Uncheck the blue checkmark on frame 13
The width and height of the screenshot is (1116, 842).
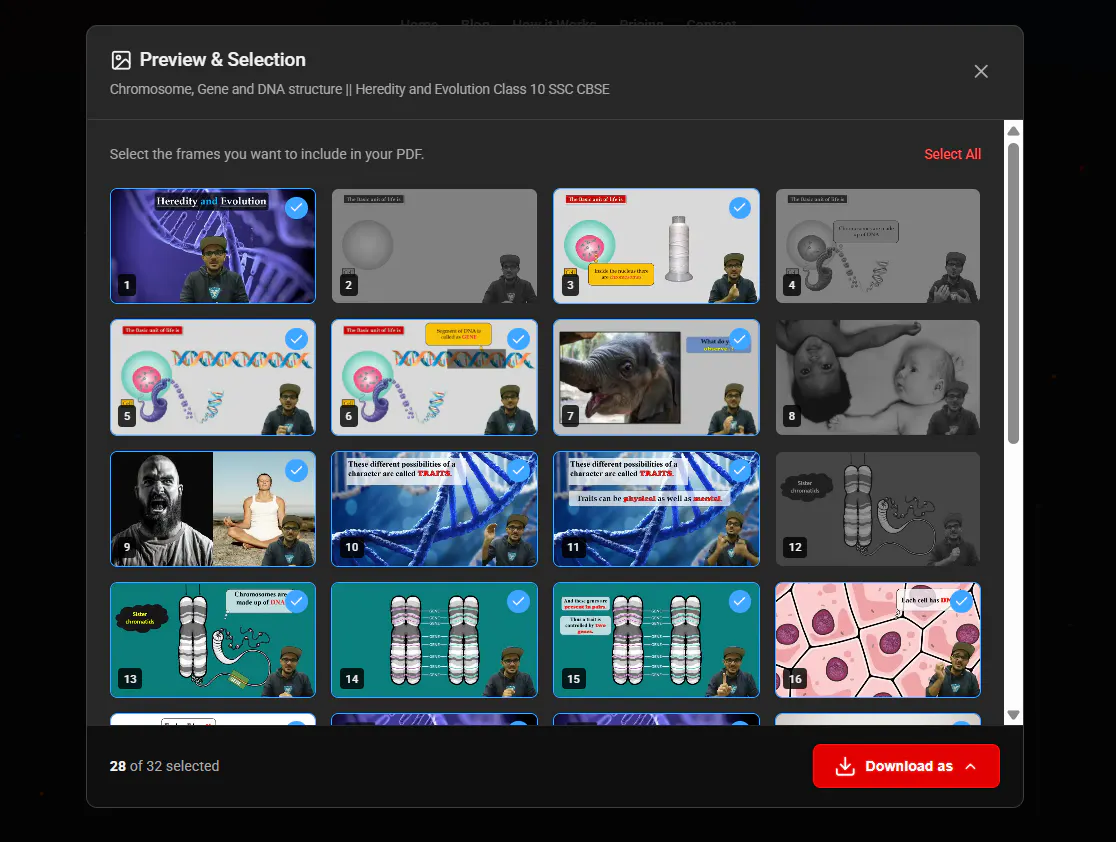point(296,601)
